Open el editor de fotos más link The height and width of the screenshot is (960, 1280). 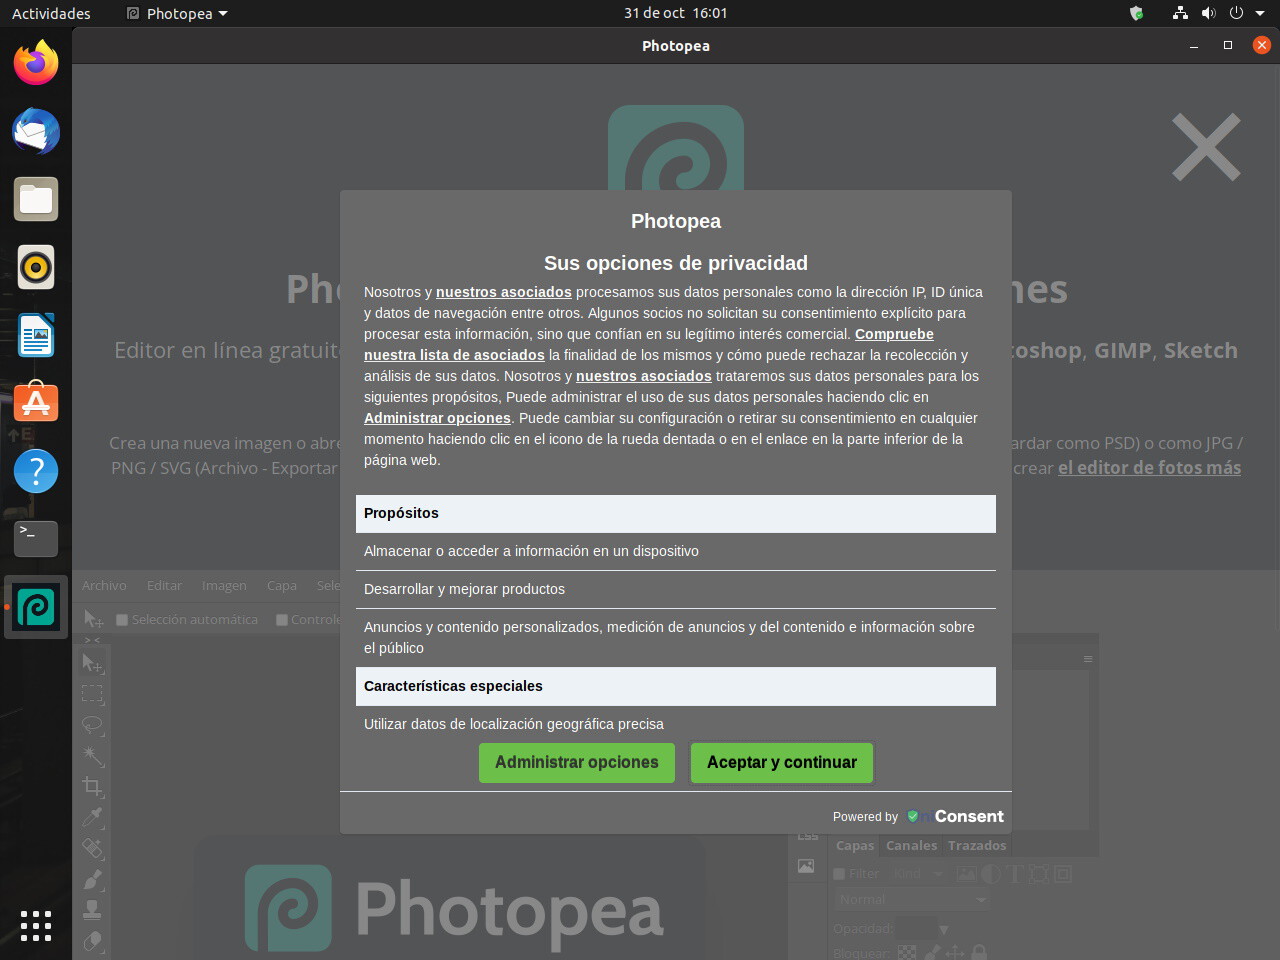pos(1149,468)
